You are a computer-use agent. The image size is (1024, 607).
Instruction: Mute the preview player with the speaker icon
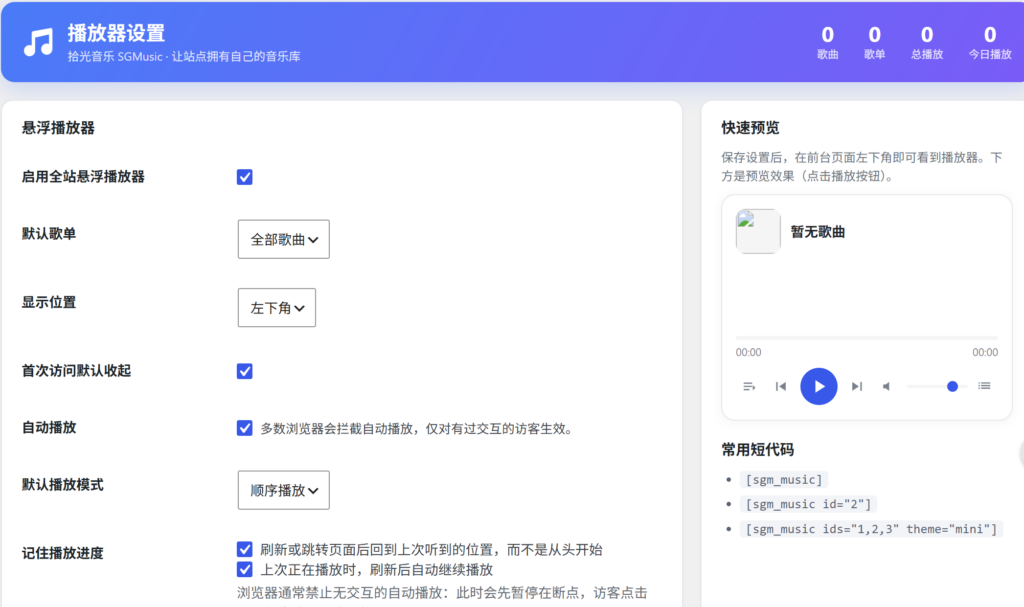(886, 386)
